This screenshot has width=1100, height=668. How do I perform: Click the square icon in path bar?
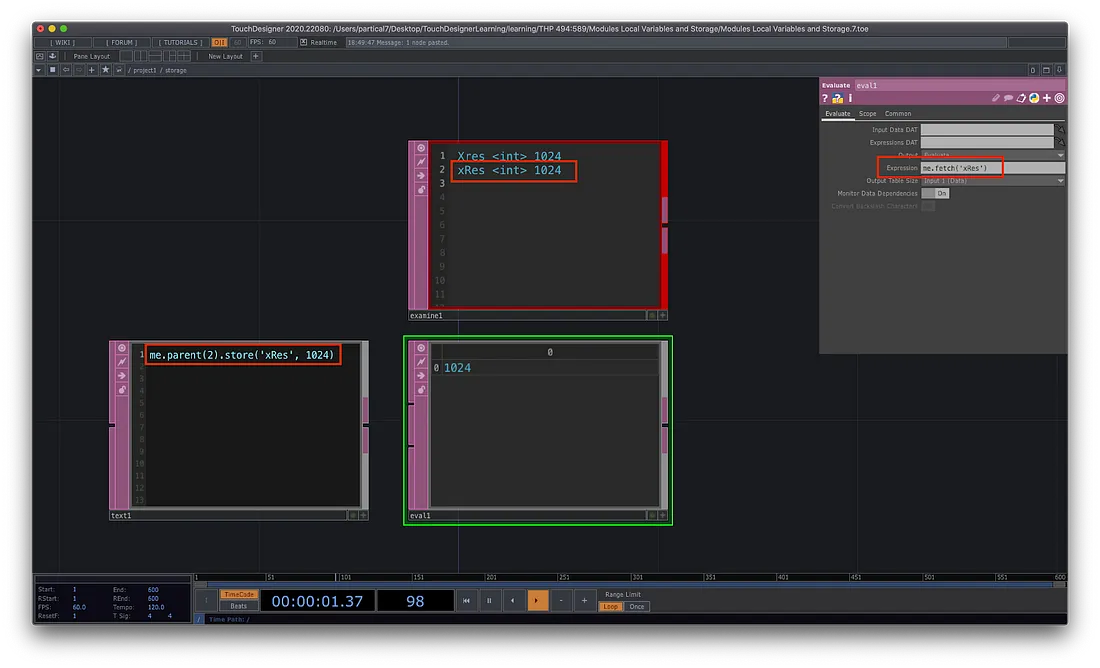click(52, 69)
